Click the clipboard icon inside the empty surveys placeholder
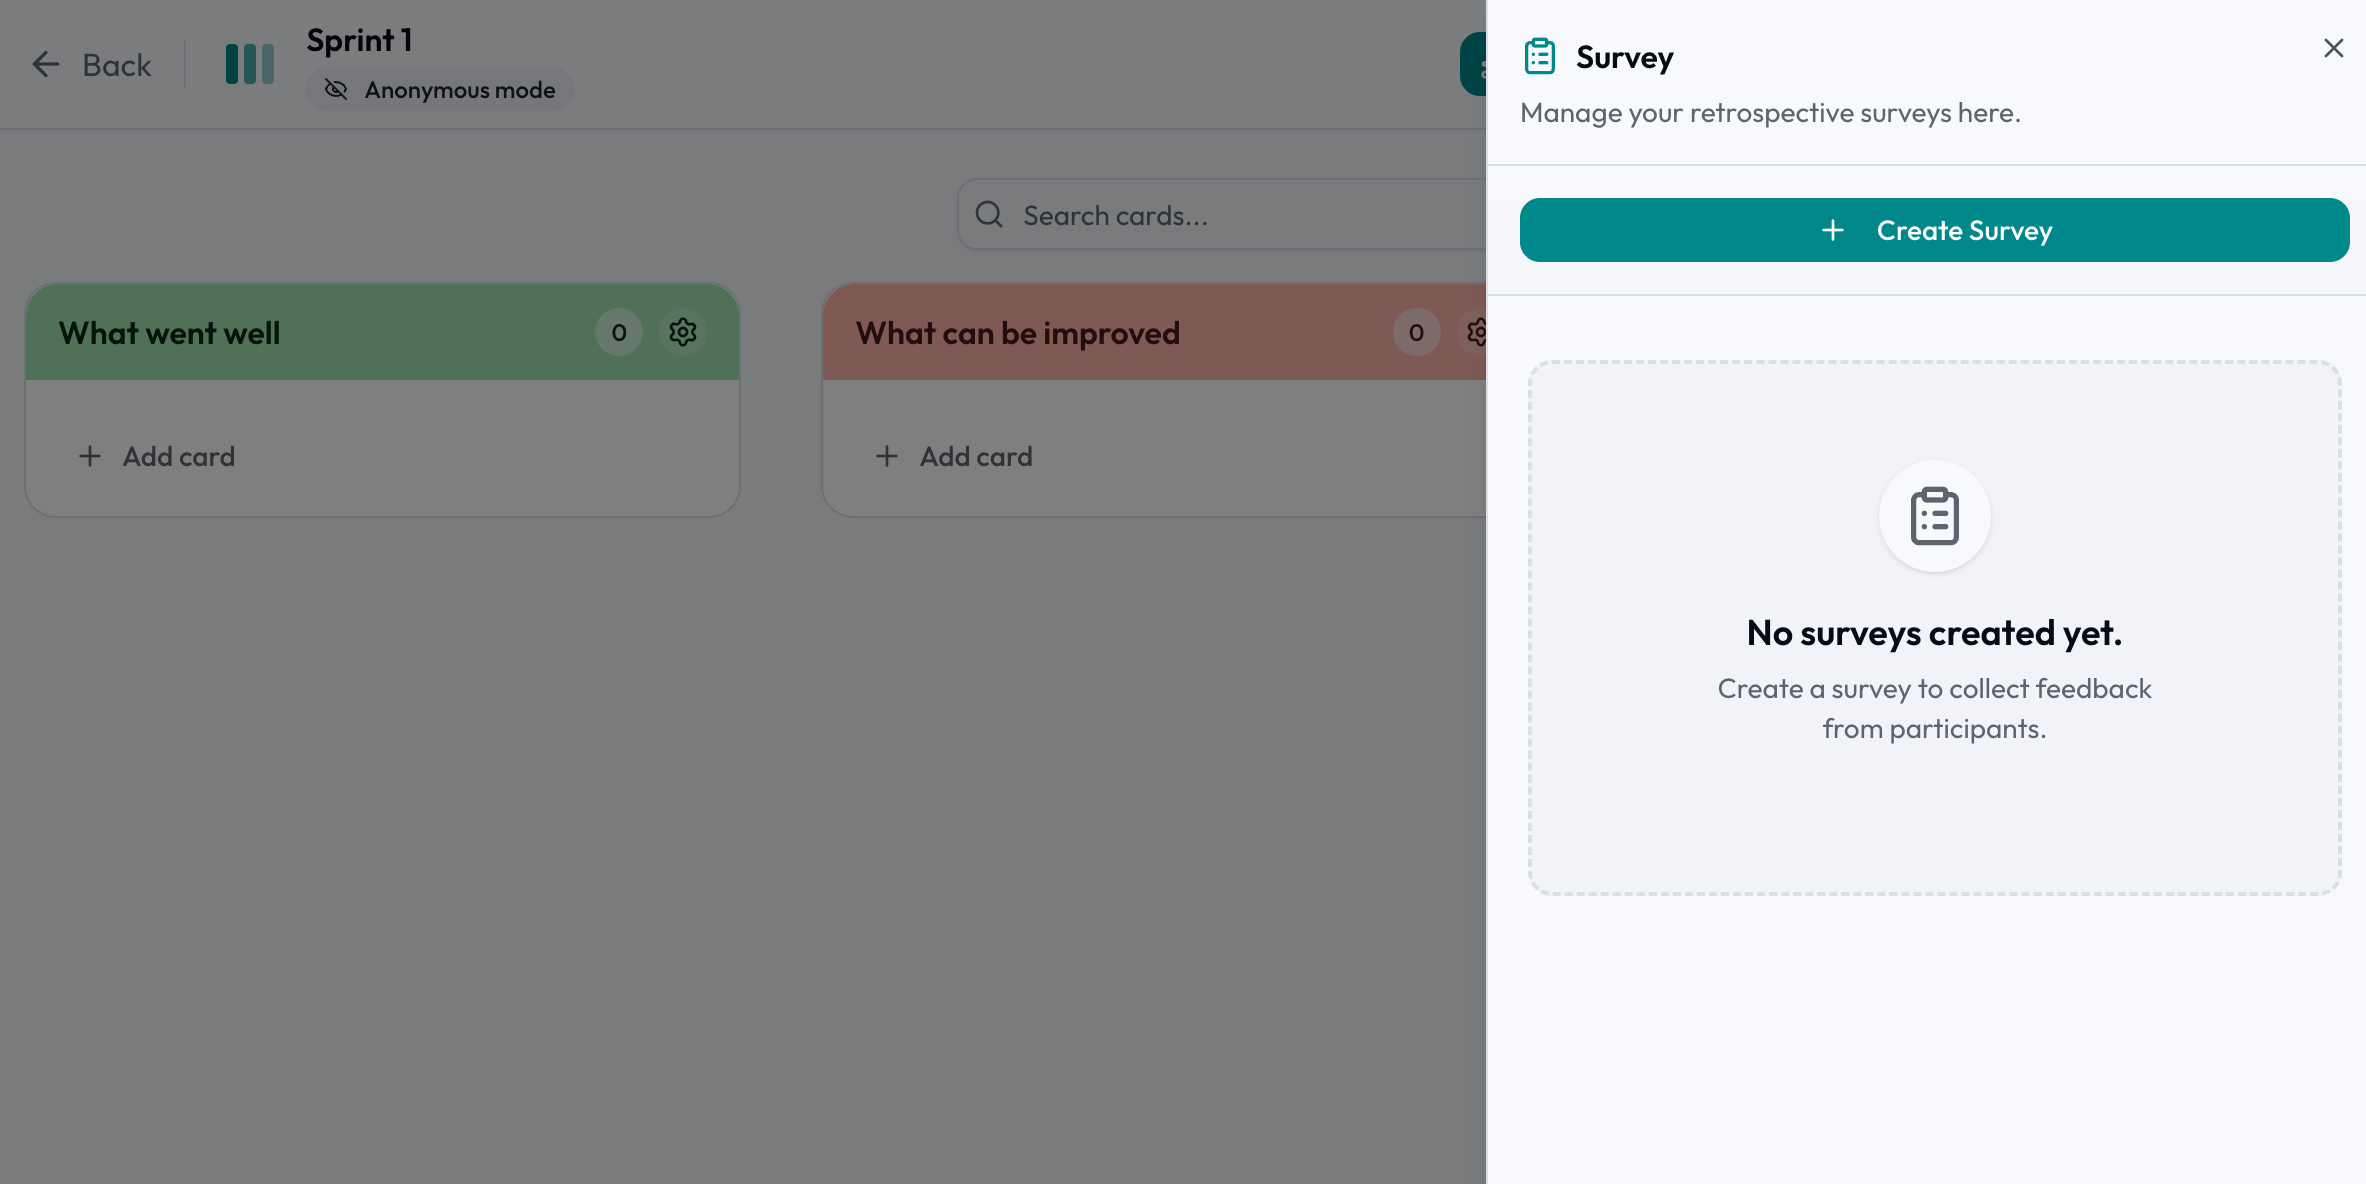 click(x=1933, y=516)
